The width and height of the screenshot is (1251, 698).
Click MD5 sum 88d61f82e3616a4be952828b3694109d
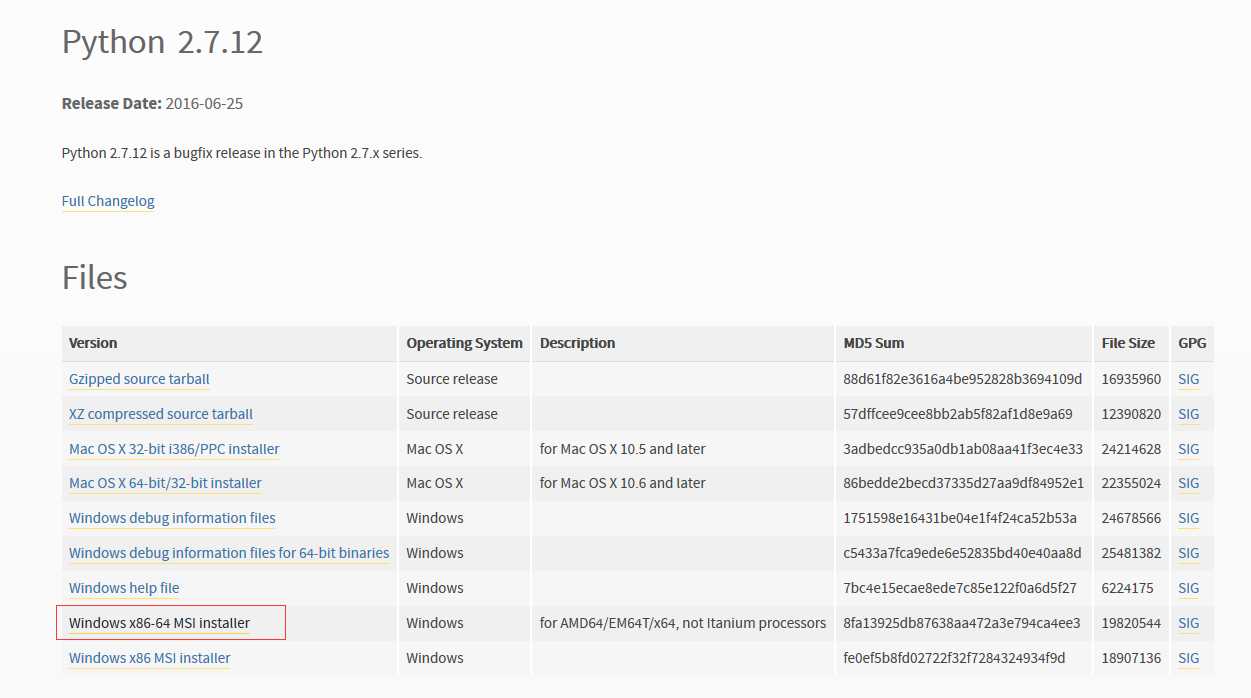[x=963, y=379]
